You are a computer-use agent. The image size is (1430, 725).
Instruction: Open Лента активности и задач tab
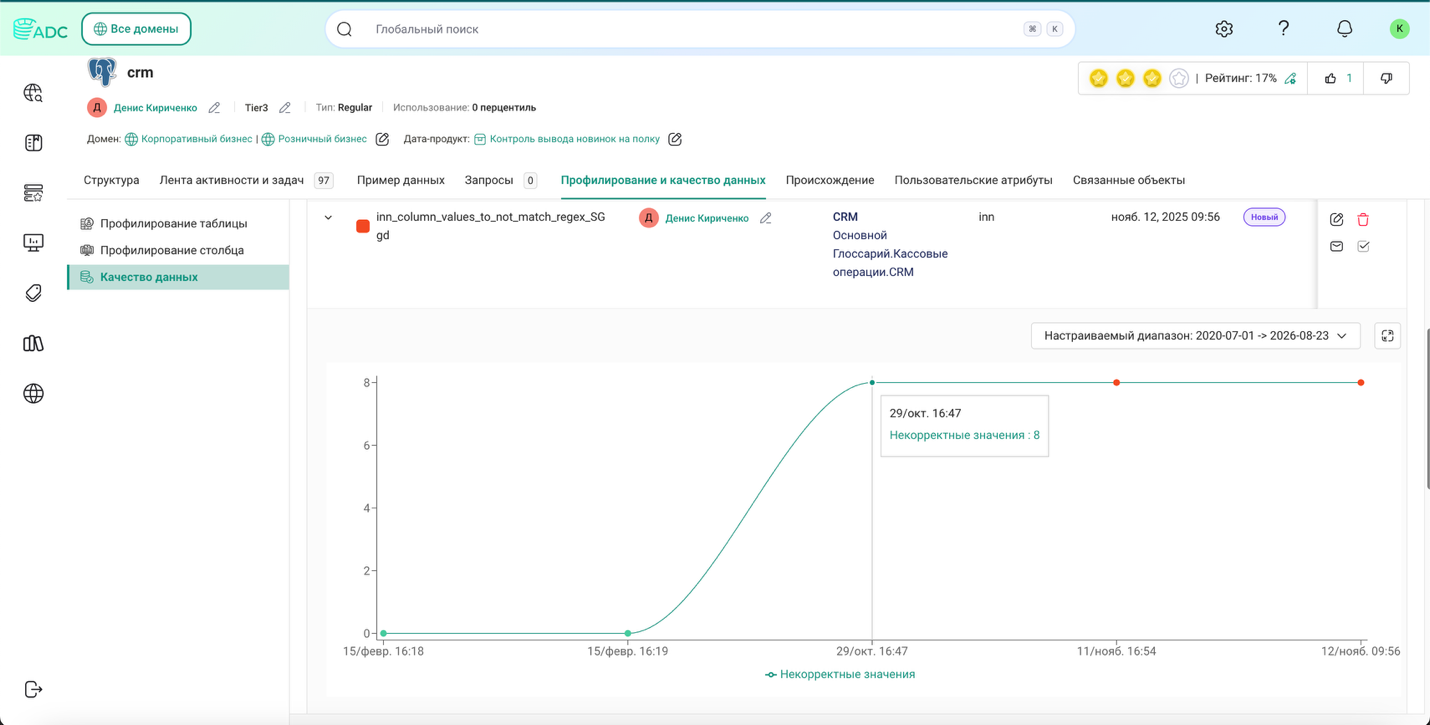point(246,180)
